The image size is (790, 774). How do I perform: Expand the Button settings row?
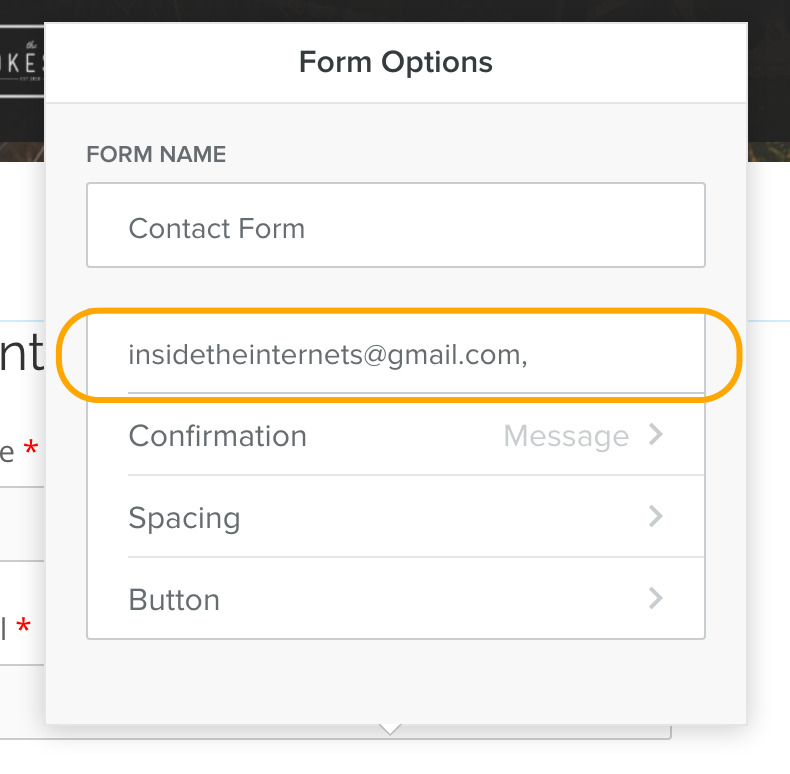click(x=396, y=599)
